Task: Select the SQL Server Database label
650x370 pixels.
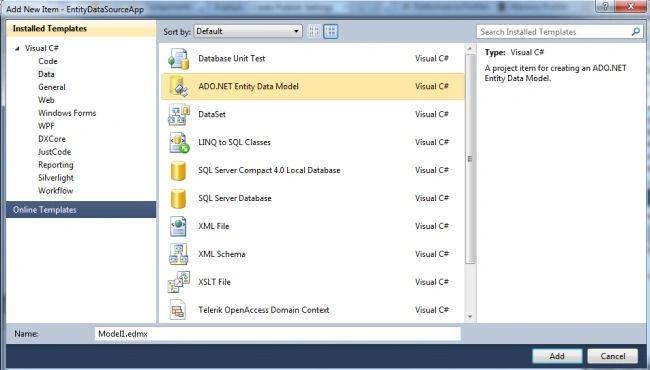Action: pyautogui.click(x=235, y=198)
